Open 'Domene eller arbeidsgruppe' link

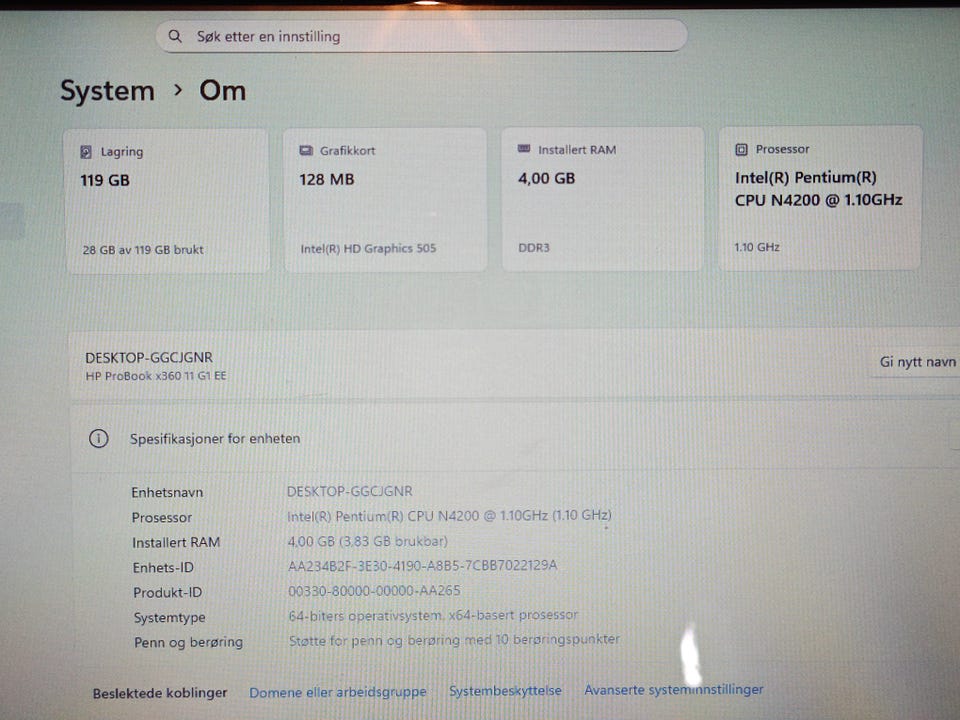(337, 692)
